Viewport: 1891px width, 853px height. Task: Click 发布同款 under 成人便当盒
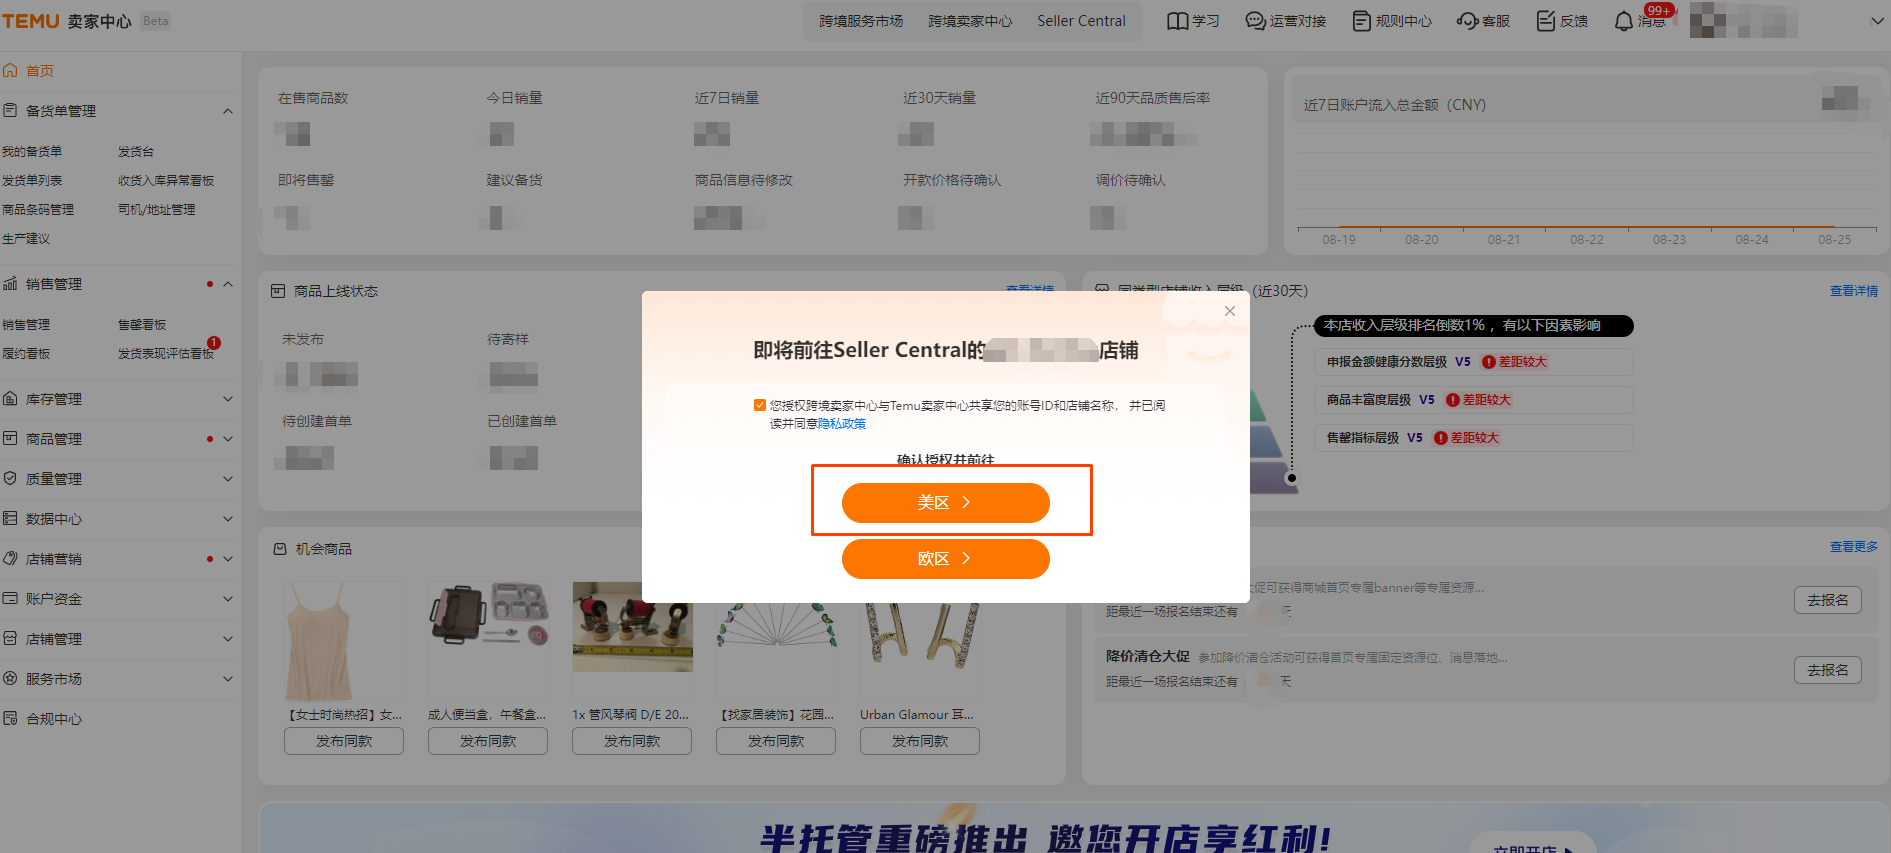[x=488, y=741]
